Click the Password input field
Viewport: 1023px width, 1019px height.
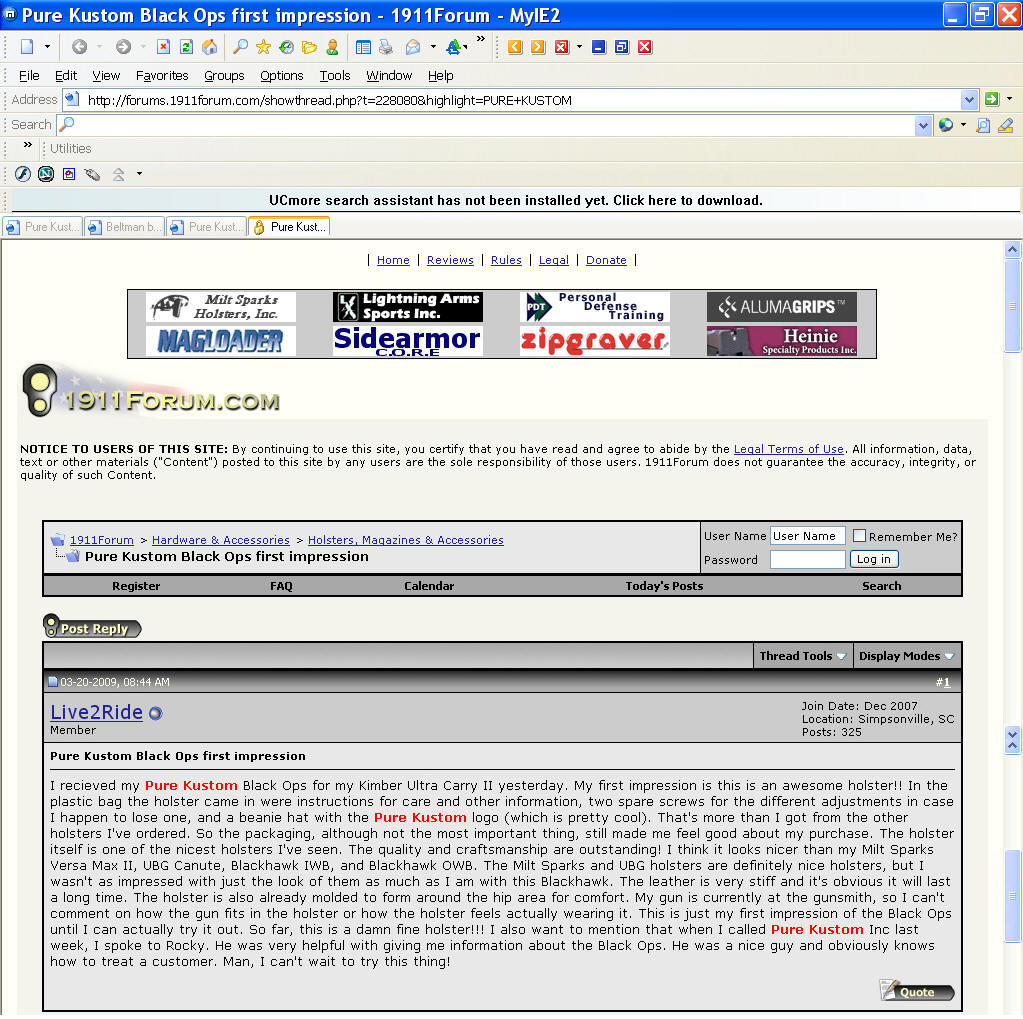click(808, 559)
